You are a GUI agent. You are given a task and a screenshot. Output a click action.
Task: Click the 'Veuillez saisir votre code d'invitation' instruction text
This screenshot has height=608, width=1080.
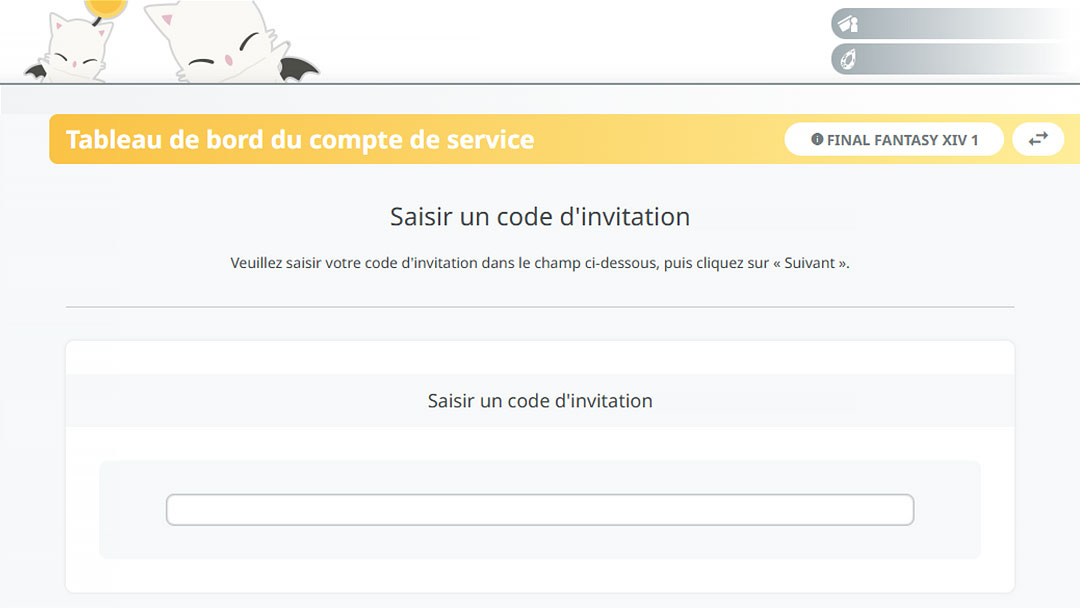click(x=540, y=263)
